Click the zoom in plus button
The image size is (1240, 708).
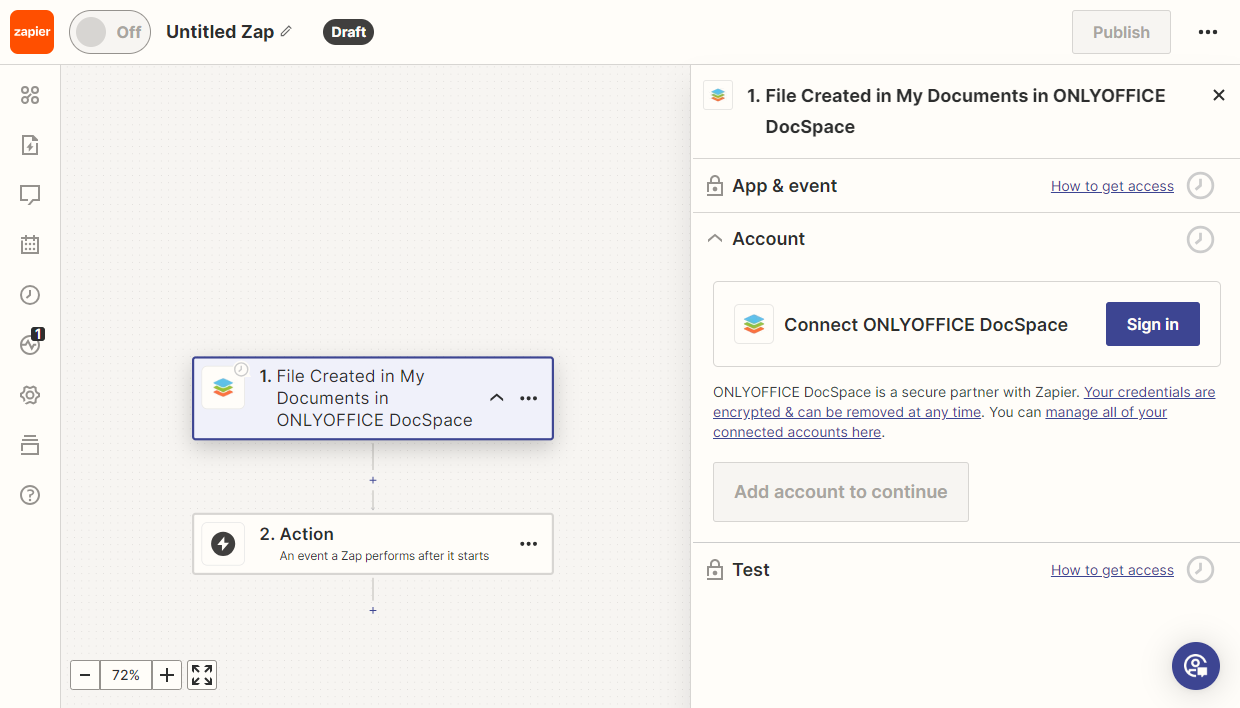[167, 675]
